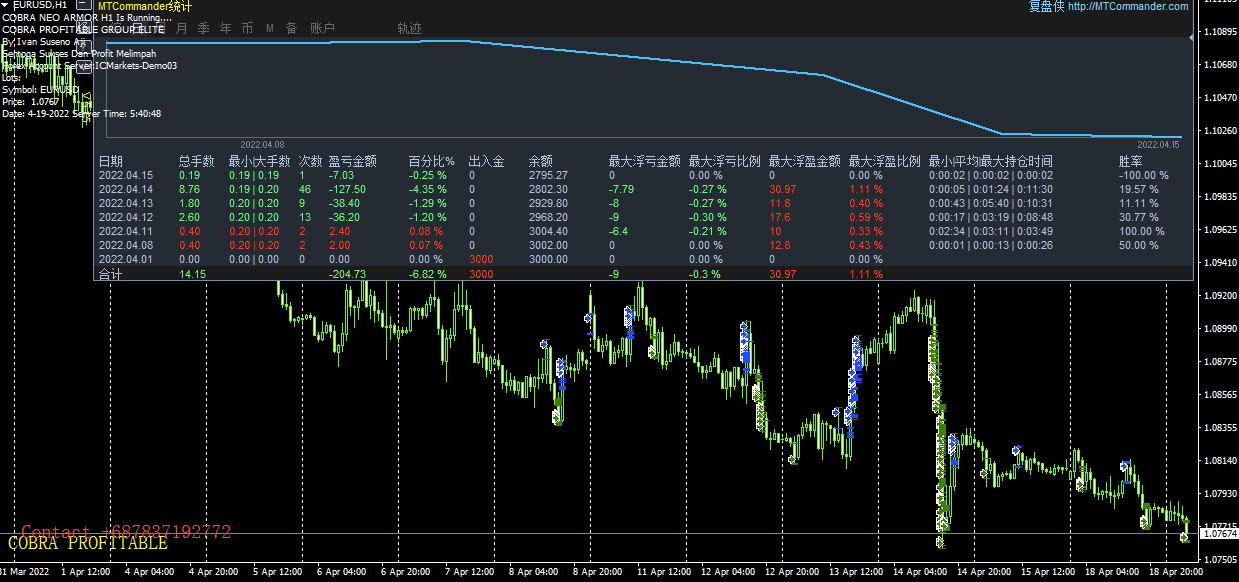Click the 8 Apr 04:00 label on the time axis
Viewport: 1239px width, 582px height.
pyautogui.click(x=535, y=573)
